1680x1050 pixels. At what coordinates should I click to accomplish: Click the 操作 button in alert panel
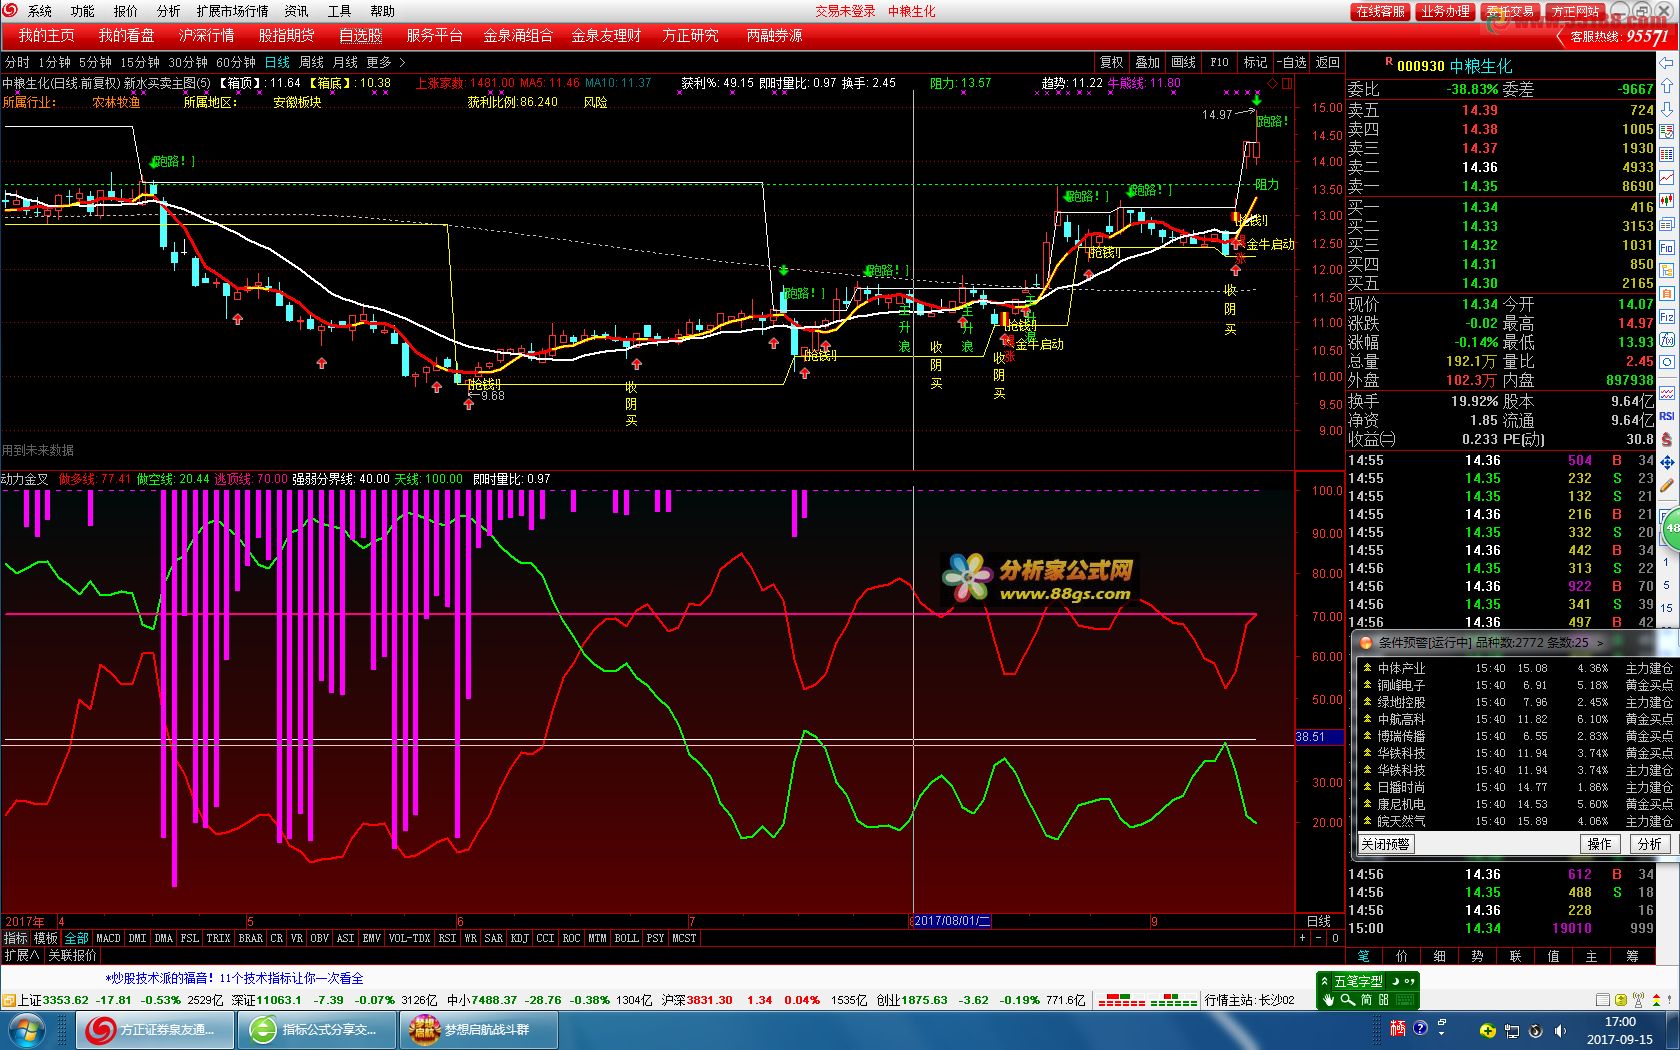coord(1600,844)
